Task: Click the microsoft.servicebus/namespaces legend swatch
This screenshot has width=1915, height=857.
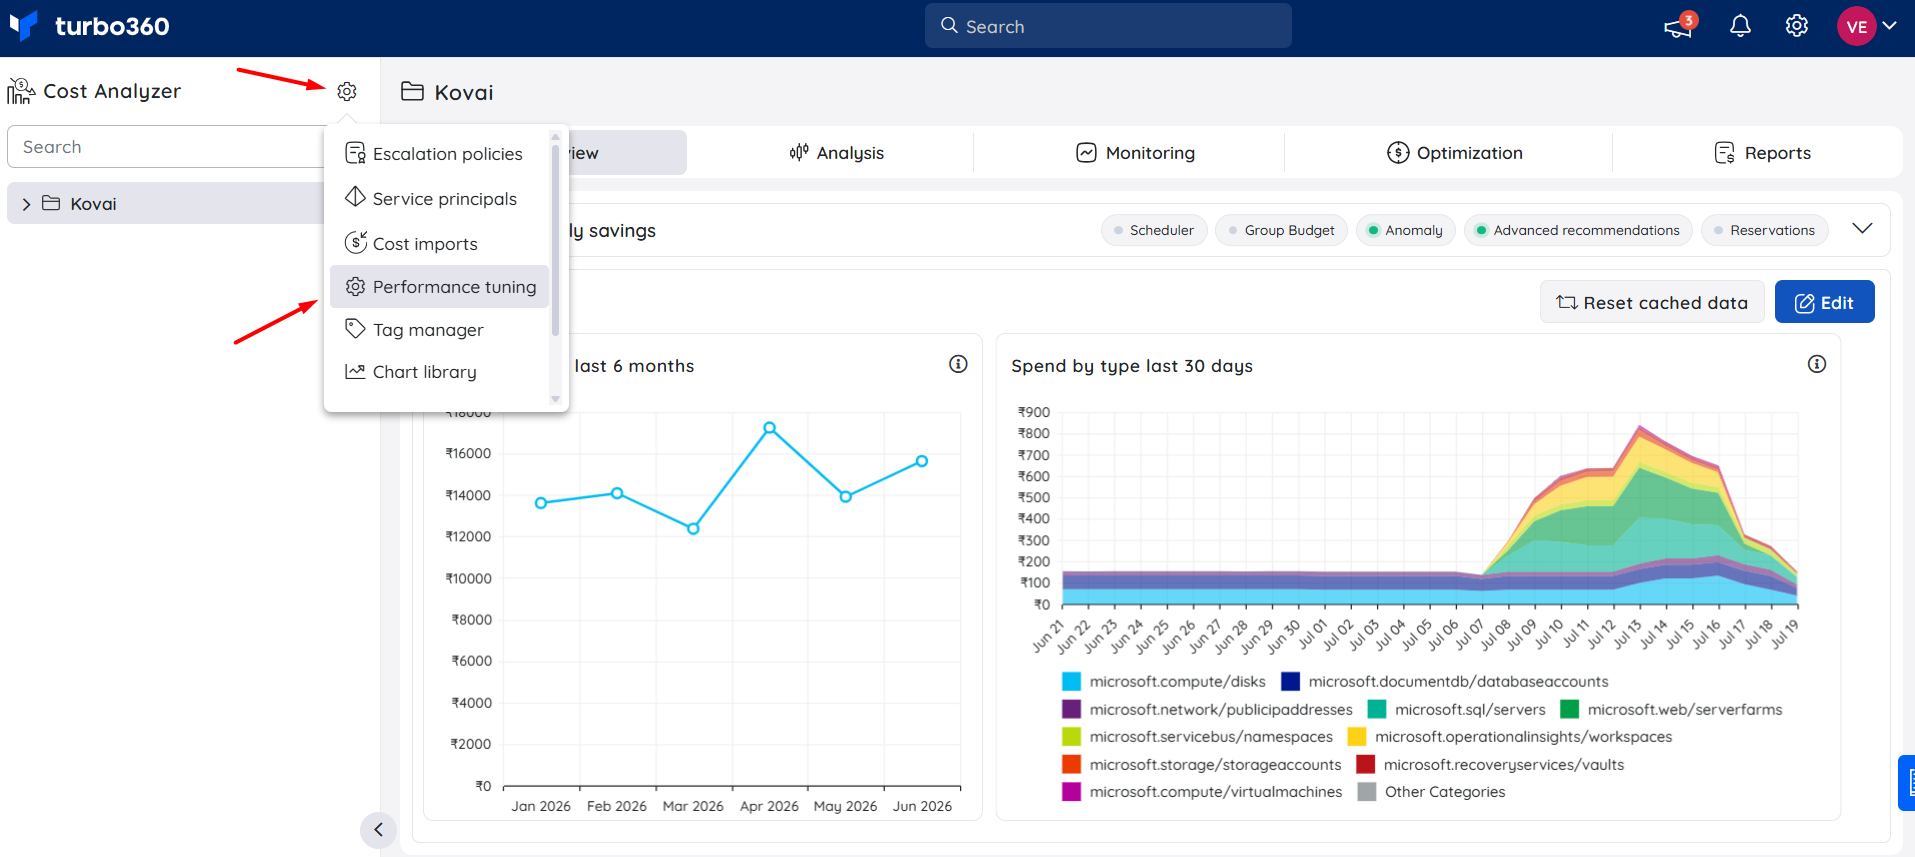Action: pos(1071,737)
